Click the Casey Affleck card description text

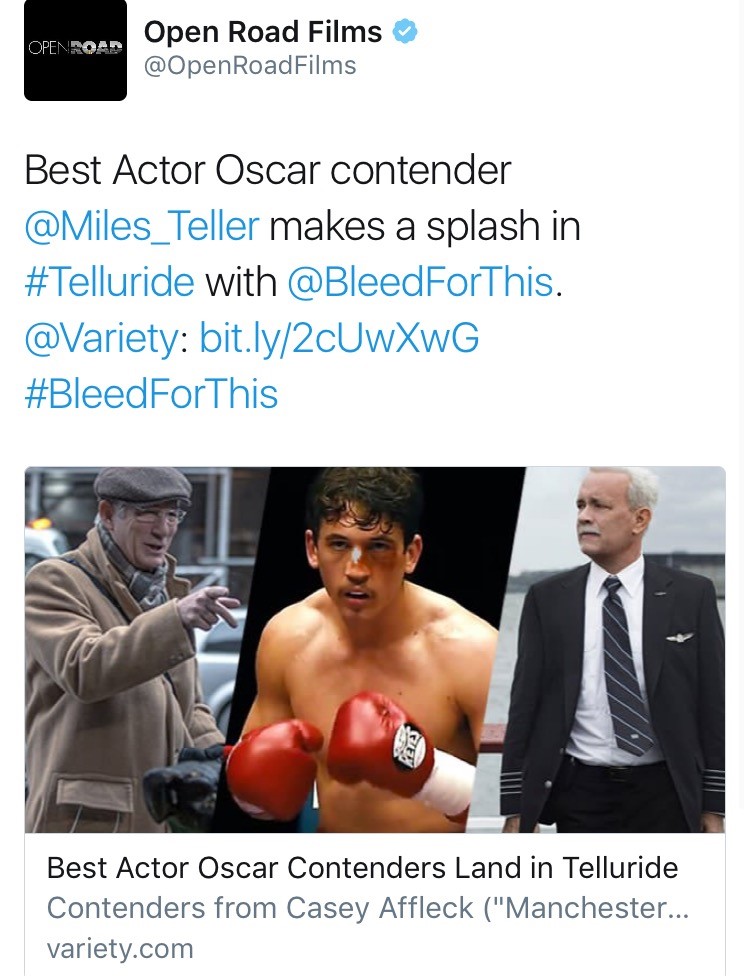click(x=368, y=908)
